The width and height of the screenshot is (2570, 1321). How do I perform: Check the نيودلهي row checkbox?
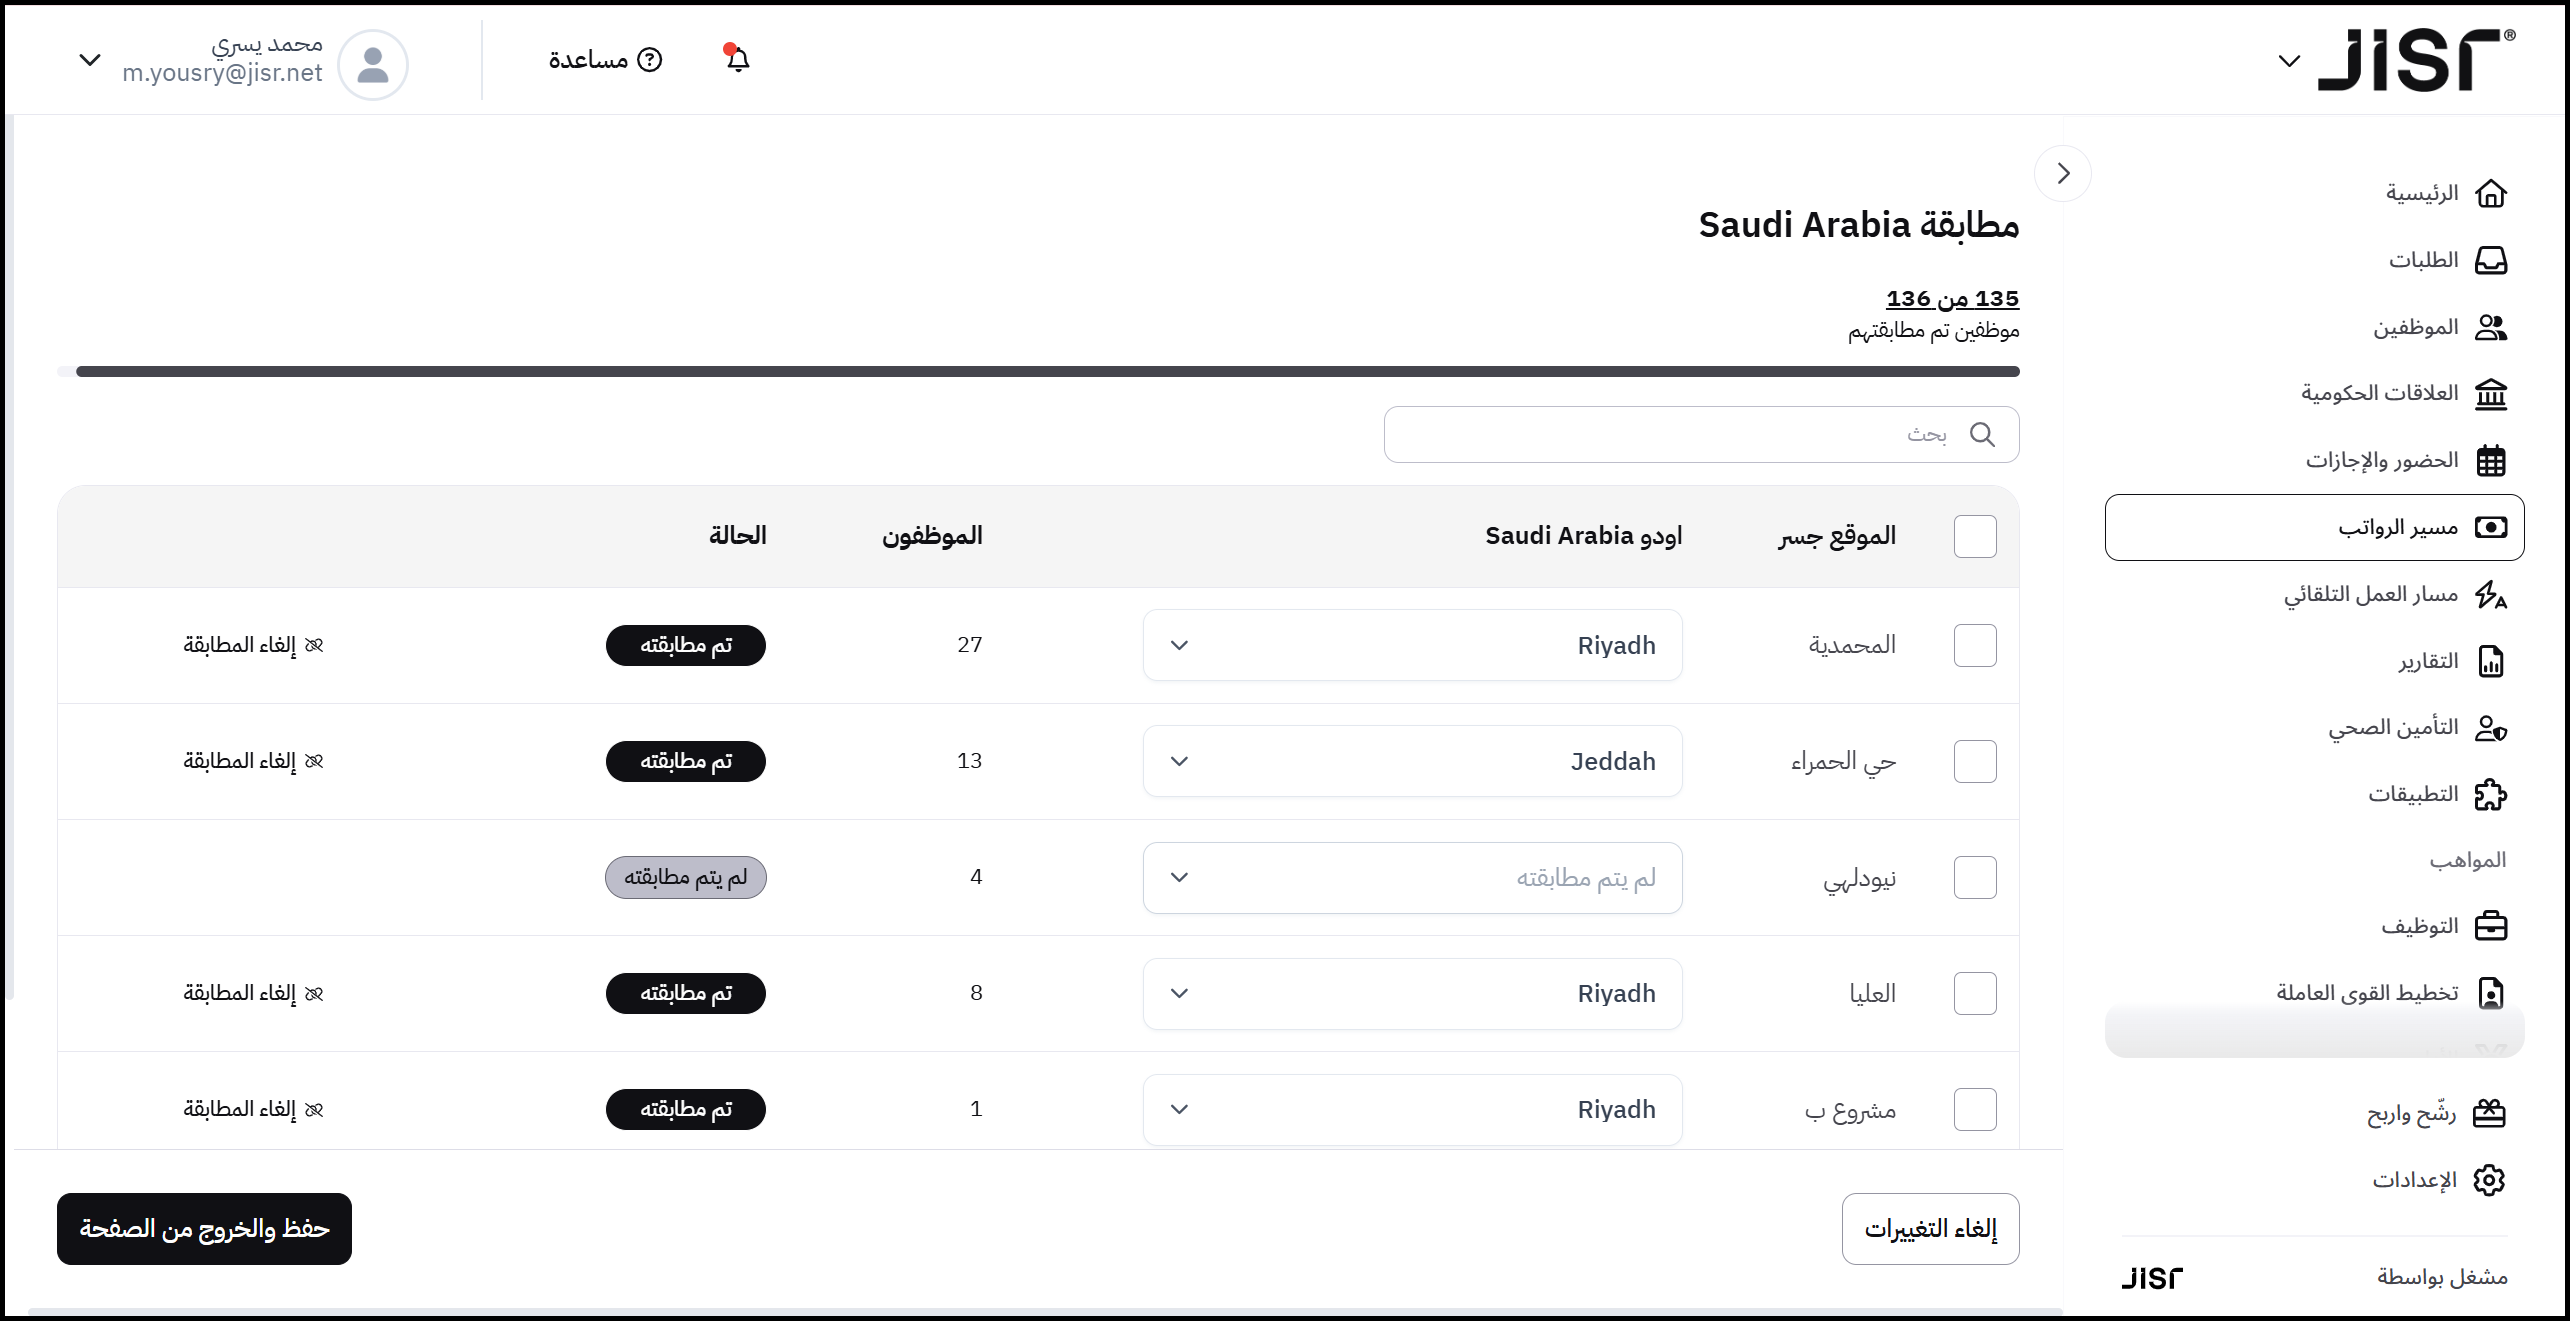(x=1974, y=878)
